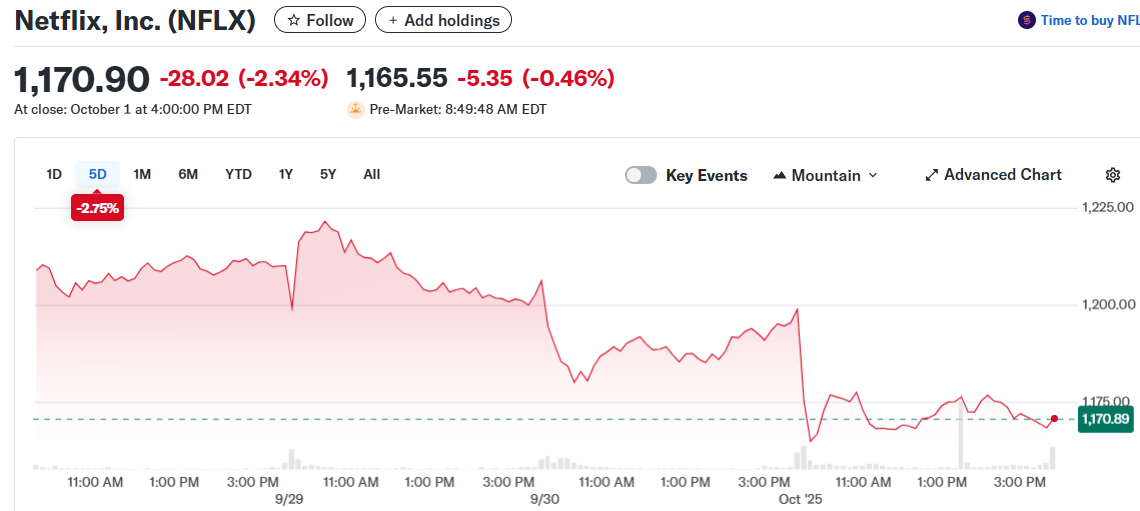The height and width of the screenshot is (511, 1140).
Task: Click the red dot price marker on chart
Action: (1054, 419)
